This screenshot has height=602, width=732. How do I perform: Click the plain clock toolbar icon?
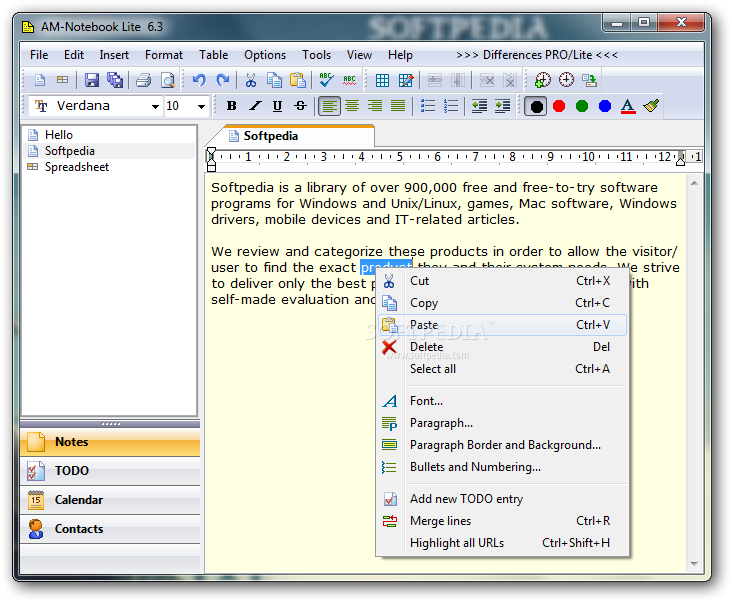point(566,80)
